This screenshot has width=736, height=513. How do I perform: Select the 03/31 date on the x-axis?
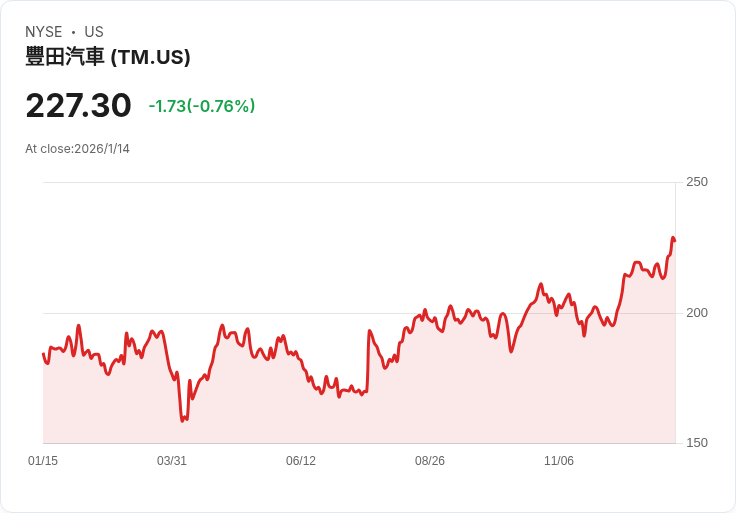(x=172, y=461)
